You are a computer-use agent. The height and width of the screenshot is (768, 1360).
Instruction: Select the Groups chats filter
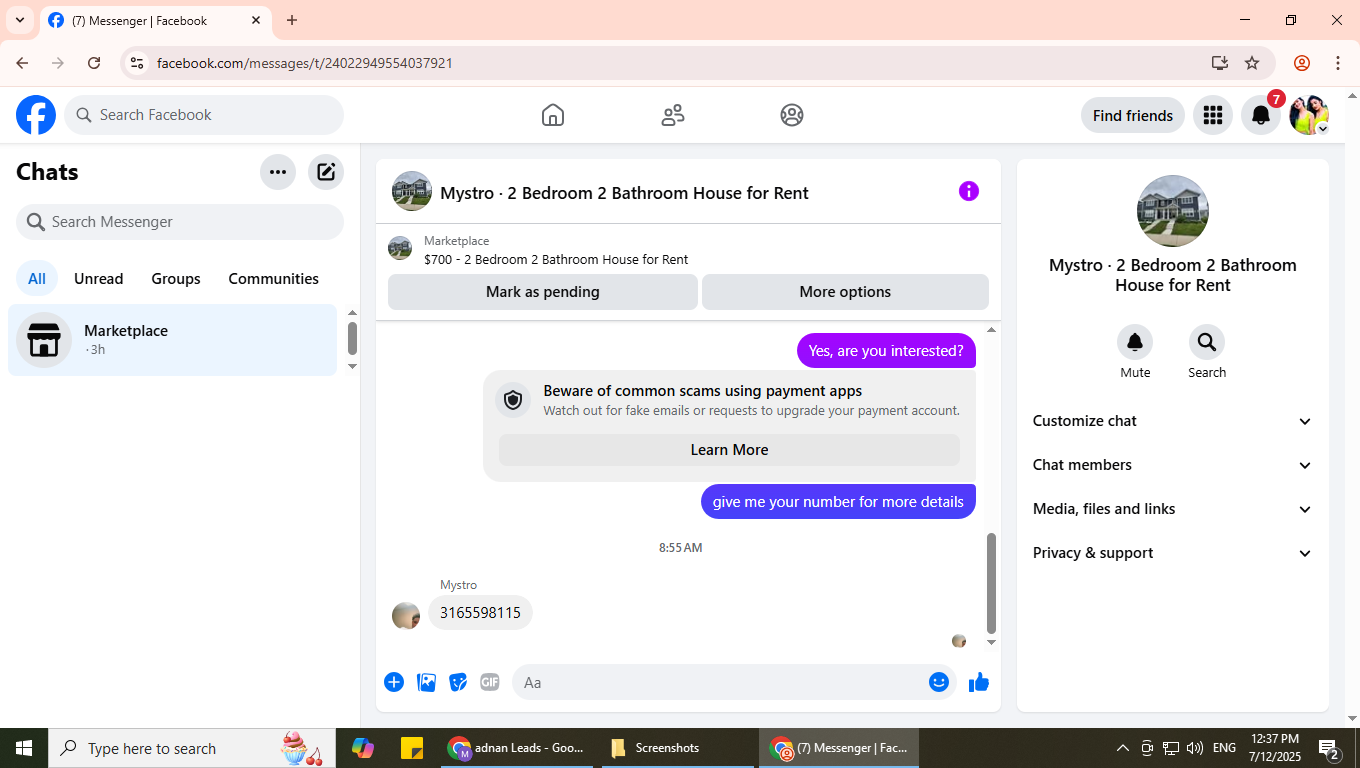[176, 279]
